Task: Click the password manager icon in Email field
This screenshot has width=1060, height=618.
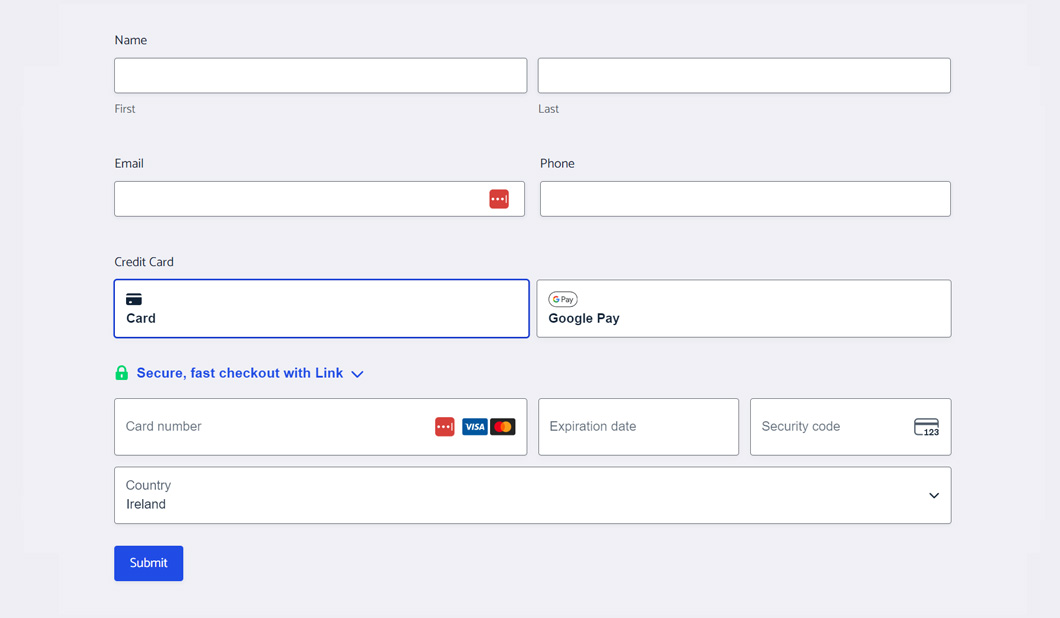Action: click(x=499, y=199)
